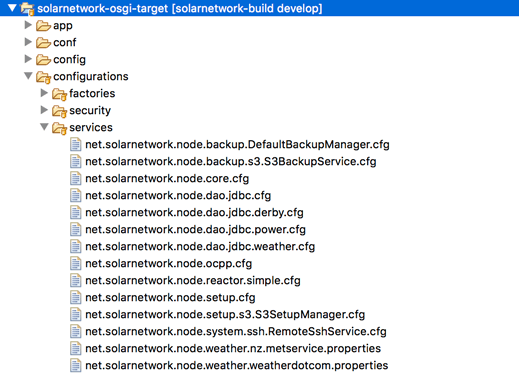Image resolution: width=519 pixels, height=373 pixels.
Task: Click the S3SetupManager.cfg file icon
Action: (76, 315)
